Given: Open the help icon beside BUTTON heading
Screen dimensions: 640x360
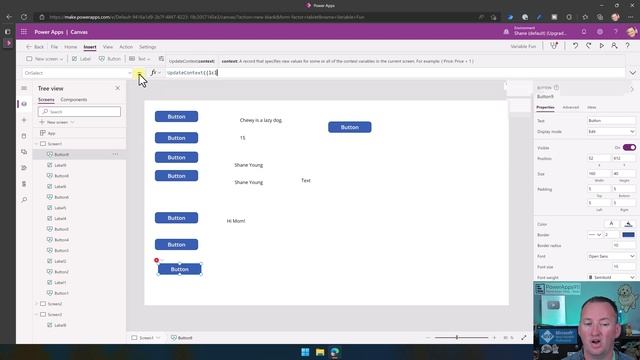Looking at the screenshot, I should click(556, 87).
